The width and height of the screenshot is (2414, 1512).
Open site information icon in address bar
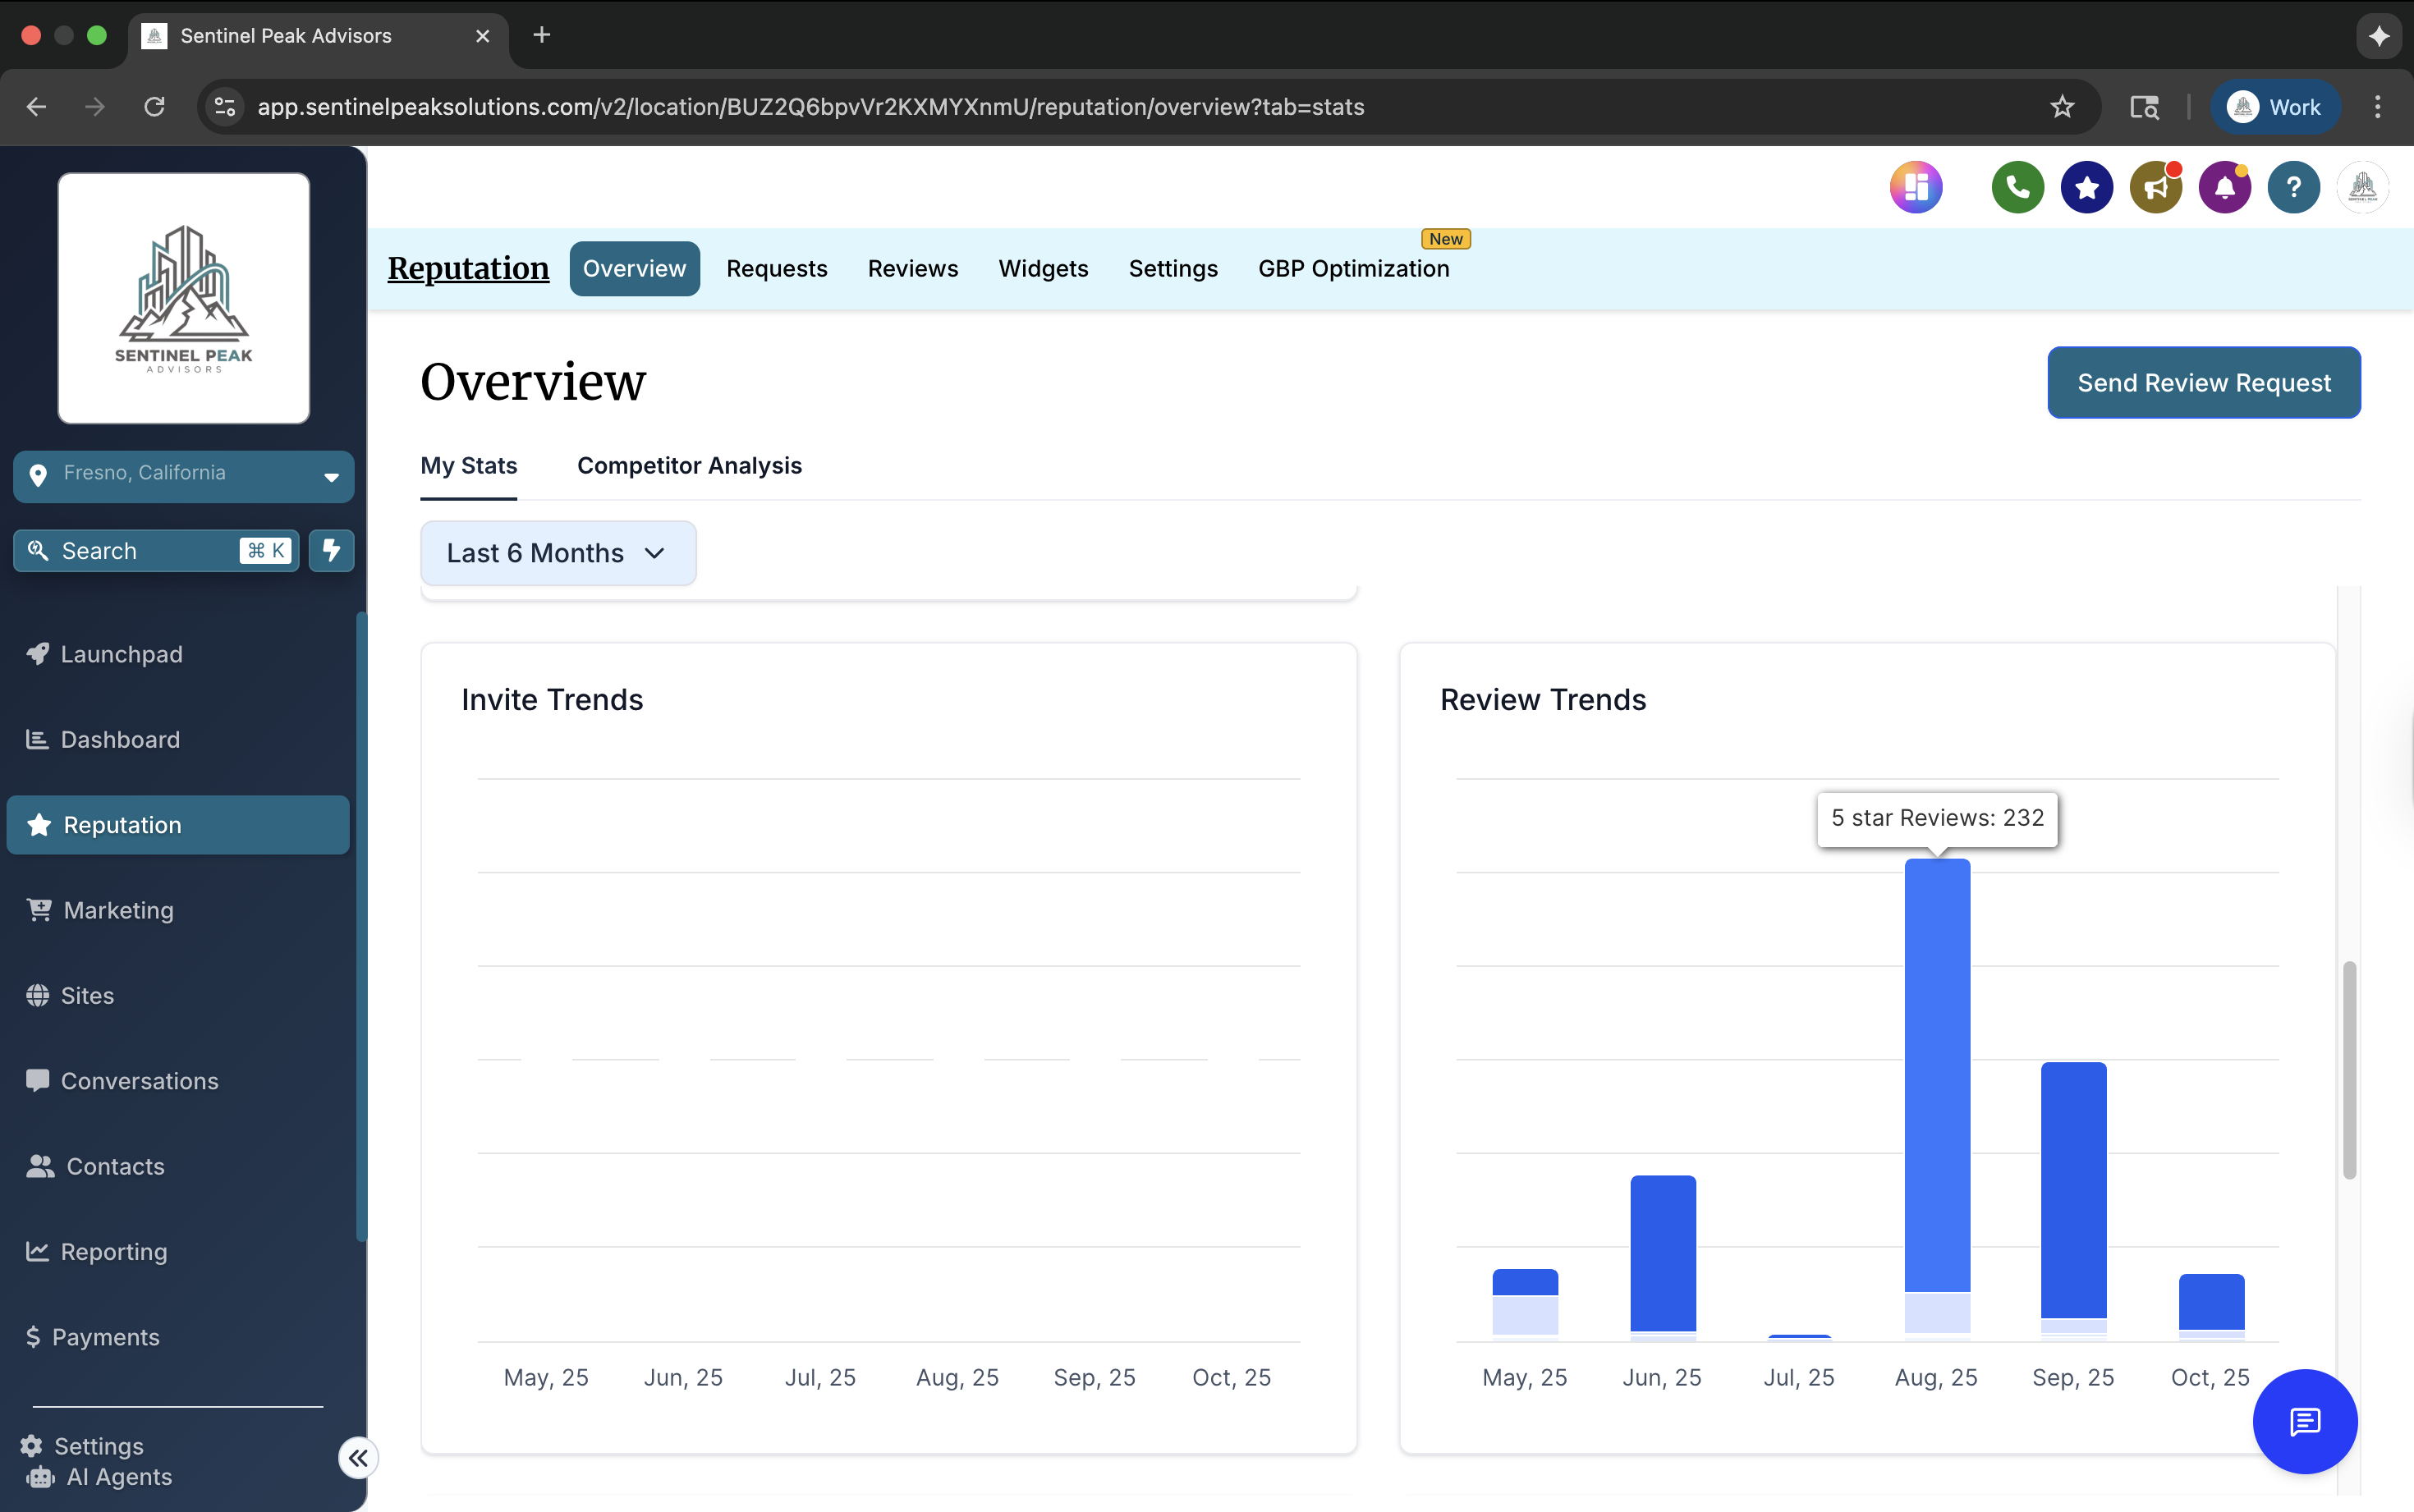click(x=225, y=107)
